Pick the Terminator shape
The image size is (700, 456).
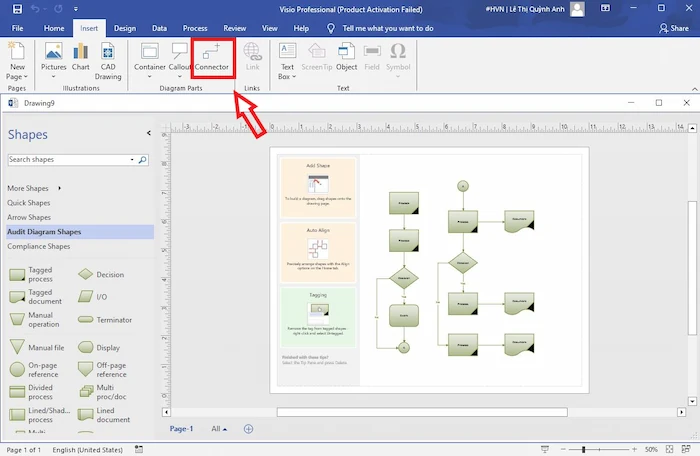(x=105, y=320)
